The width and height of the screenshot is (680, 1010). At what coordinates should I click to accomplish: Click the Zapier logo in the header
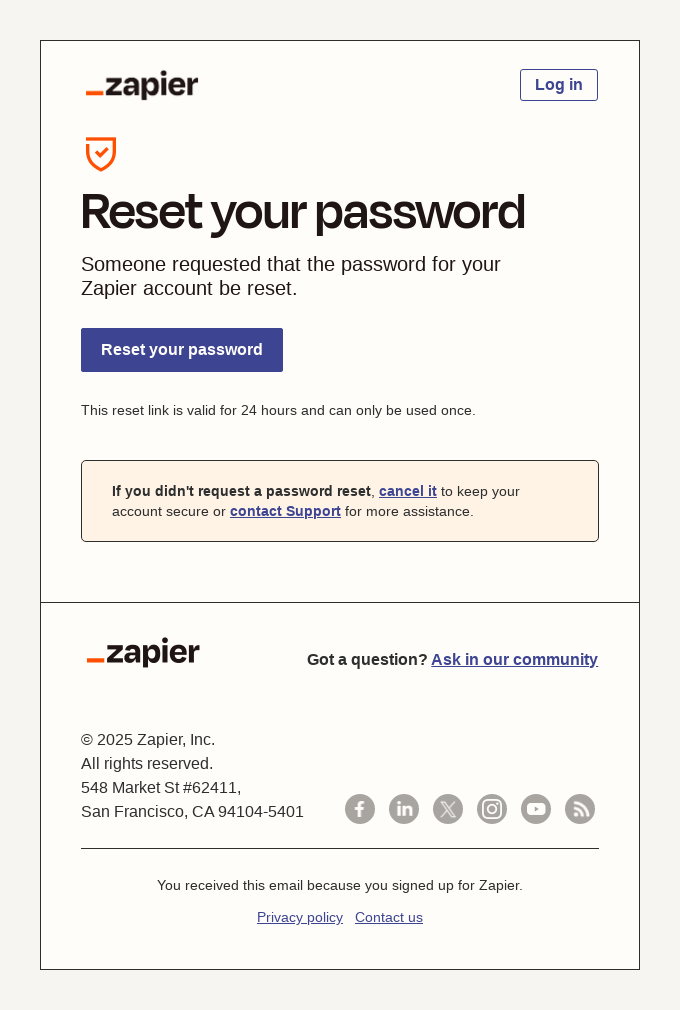pyautogui.click(x=142, y=85)
